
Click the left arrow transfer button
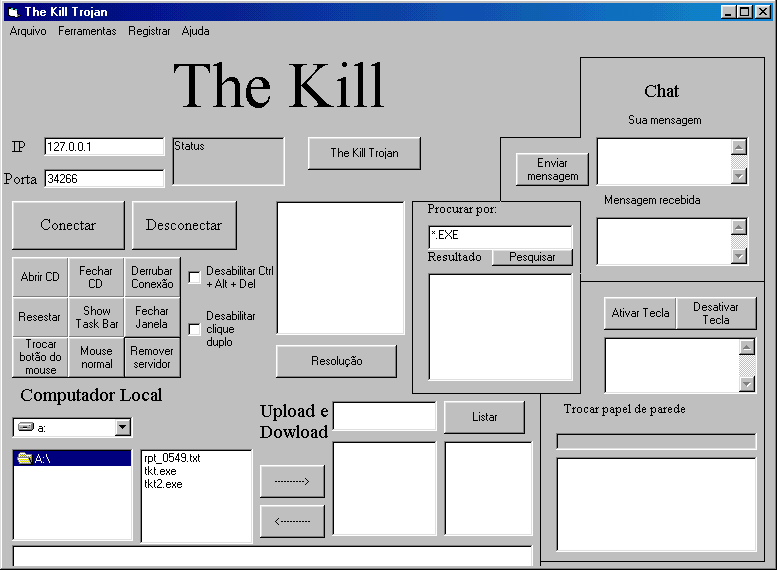pyautogui.click(x=292, y=521)
